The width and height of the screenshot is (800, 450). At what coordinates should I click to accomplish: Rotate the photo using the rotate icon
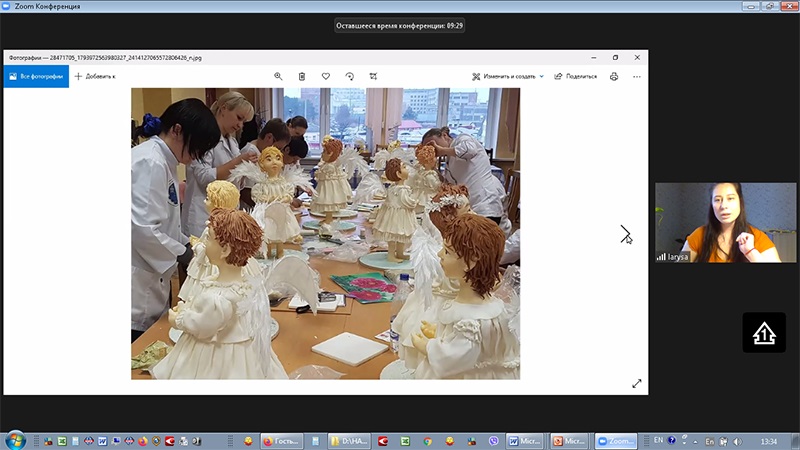[x=350, y=76]
